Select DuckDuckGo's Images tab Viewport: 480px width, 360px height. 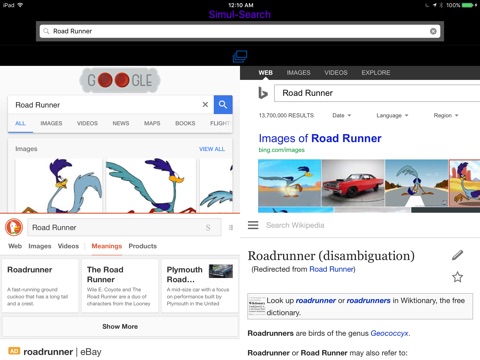coord(40,246)
